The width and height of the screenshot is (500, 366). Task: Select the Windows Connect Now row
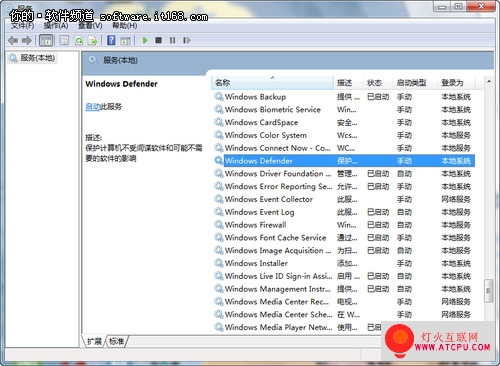pos(344,148)
